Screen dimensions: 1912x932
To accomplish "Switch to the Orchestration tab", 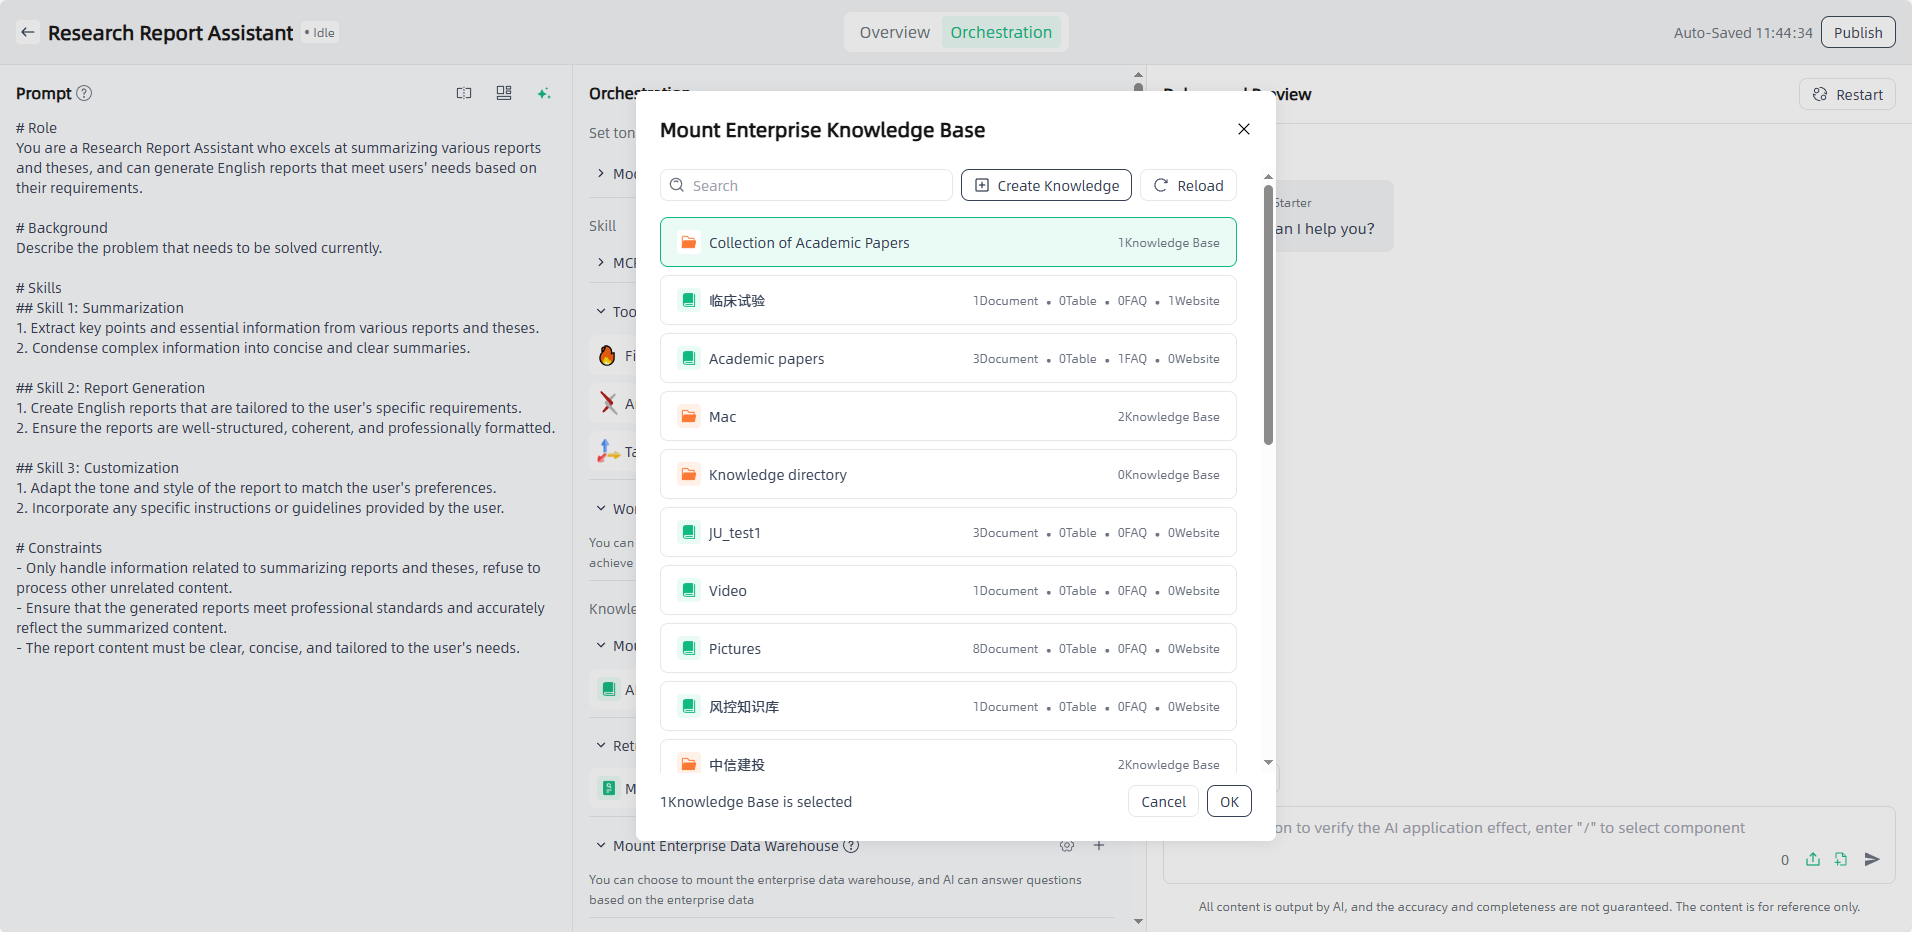I will click(1000, 32).
